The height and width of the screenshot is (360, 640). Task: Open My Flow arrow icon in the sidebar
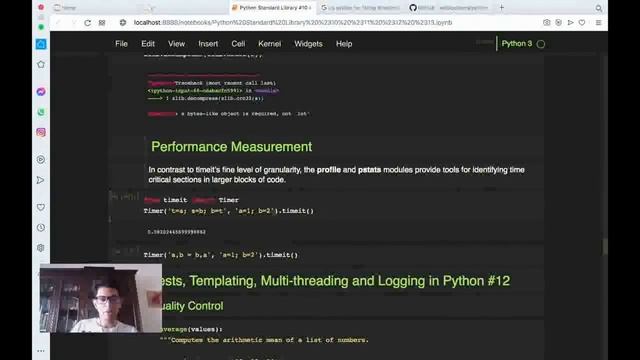[41, 180]
